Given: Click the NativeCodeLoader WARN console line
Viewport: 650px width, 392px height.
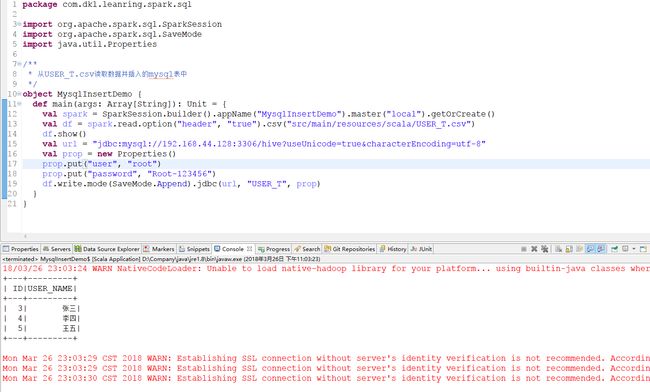Looking at the screenshot, I should tap(326, 269).
